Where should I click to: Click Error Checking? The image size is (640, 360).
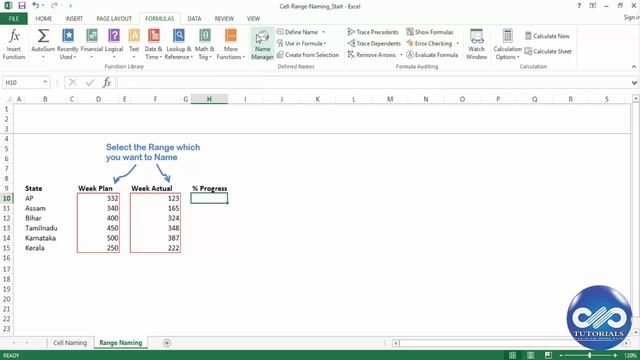429,43
